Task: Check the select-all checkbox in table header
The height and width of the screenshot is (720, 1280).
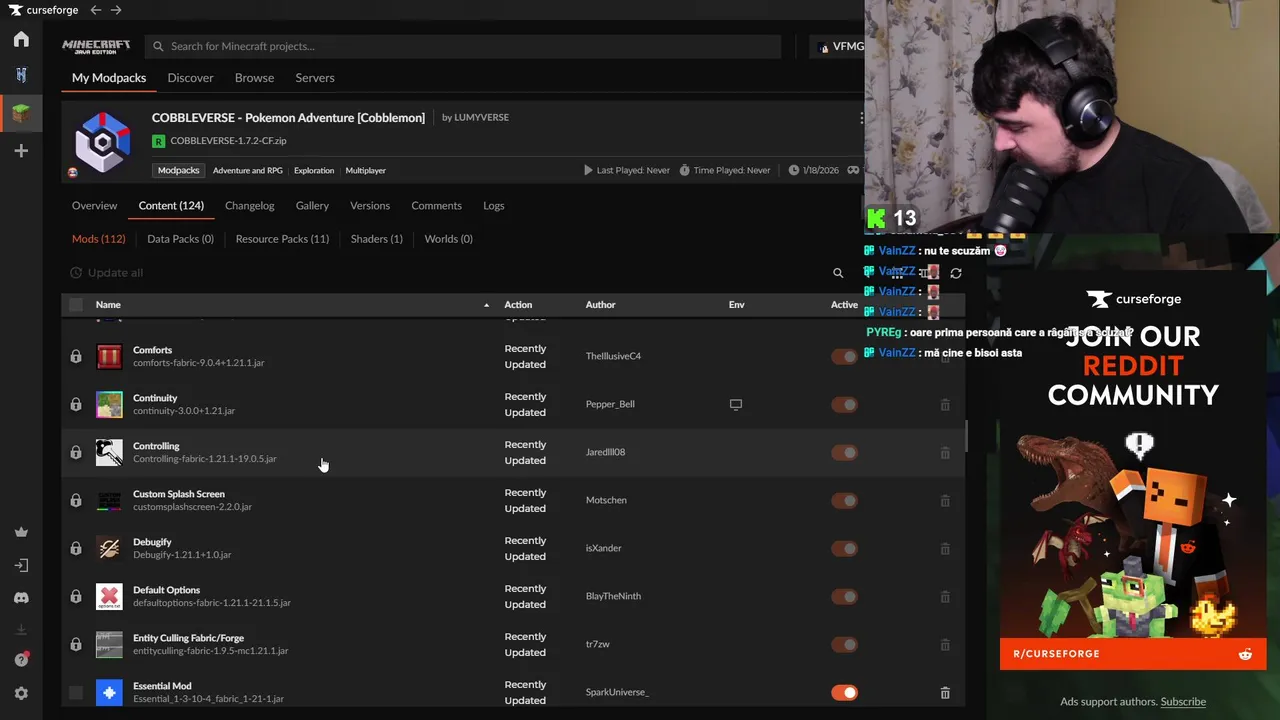Action: [76, 305]
